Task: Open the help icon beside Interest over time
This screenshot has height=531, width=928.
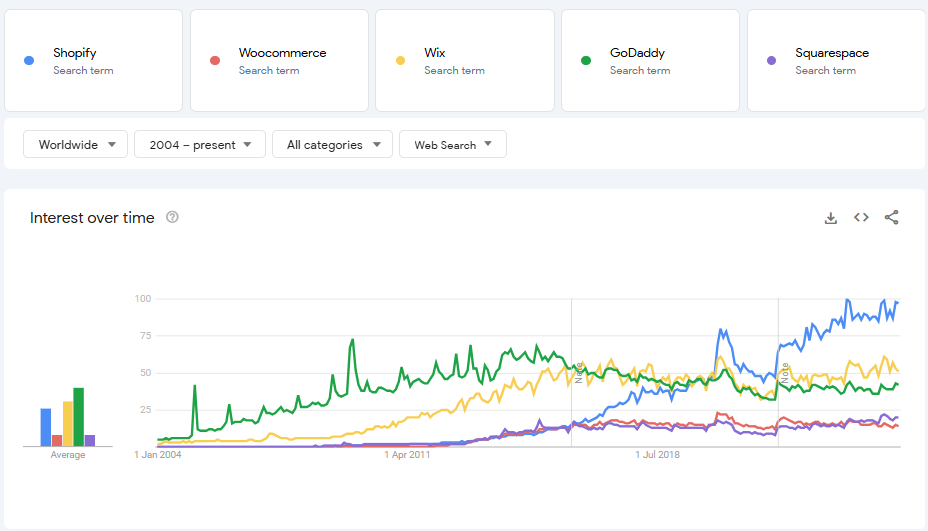Action: [172, 217]
